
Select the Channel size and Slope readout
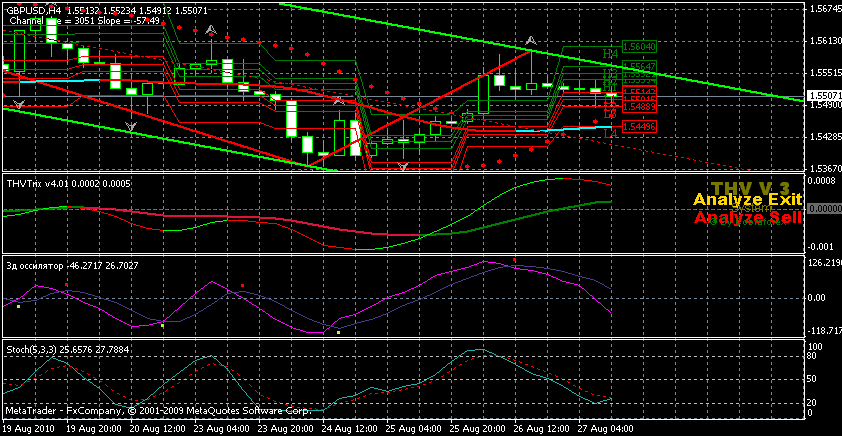coord(85,20)
